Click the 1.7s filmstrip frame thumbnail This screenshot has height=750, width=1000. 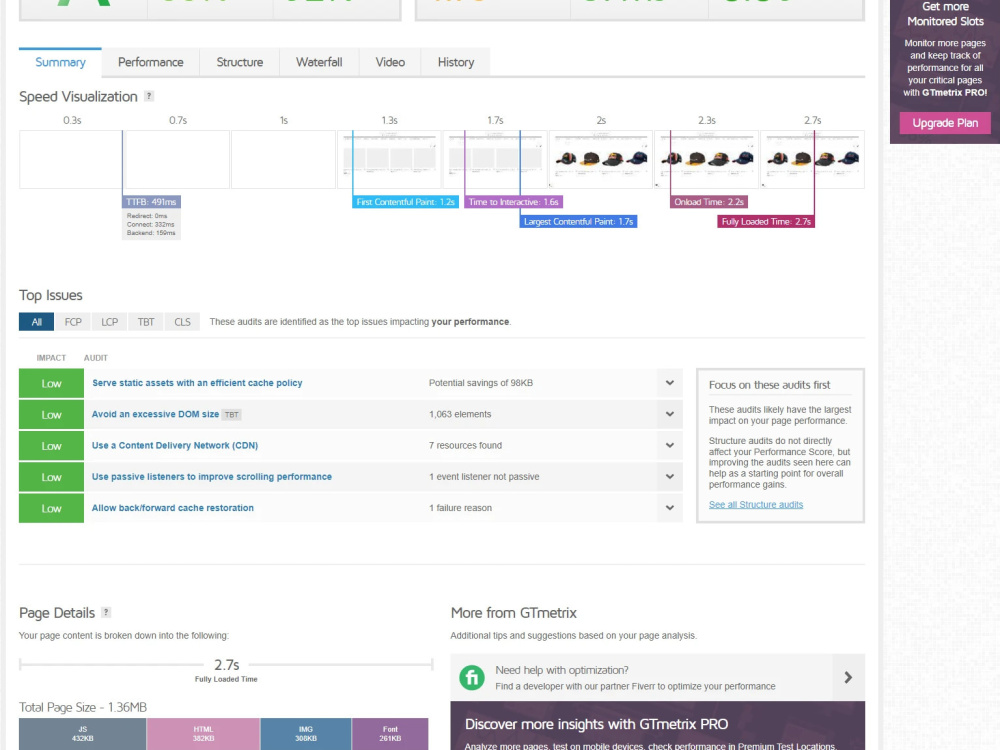point(495,159)
